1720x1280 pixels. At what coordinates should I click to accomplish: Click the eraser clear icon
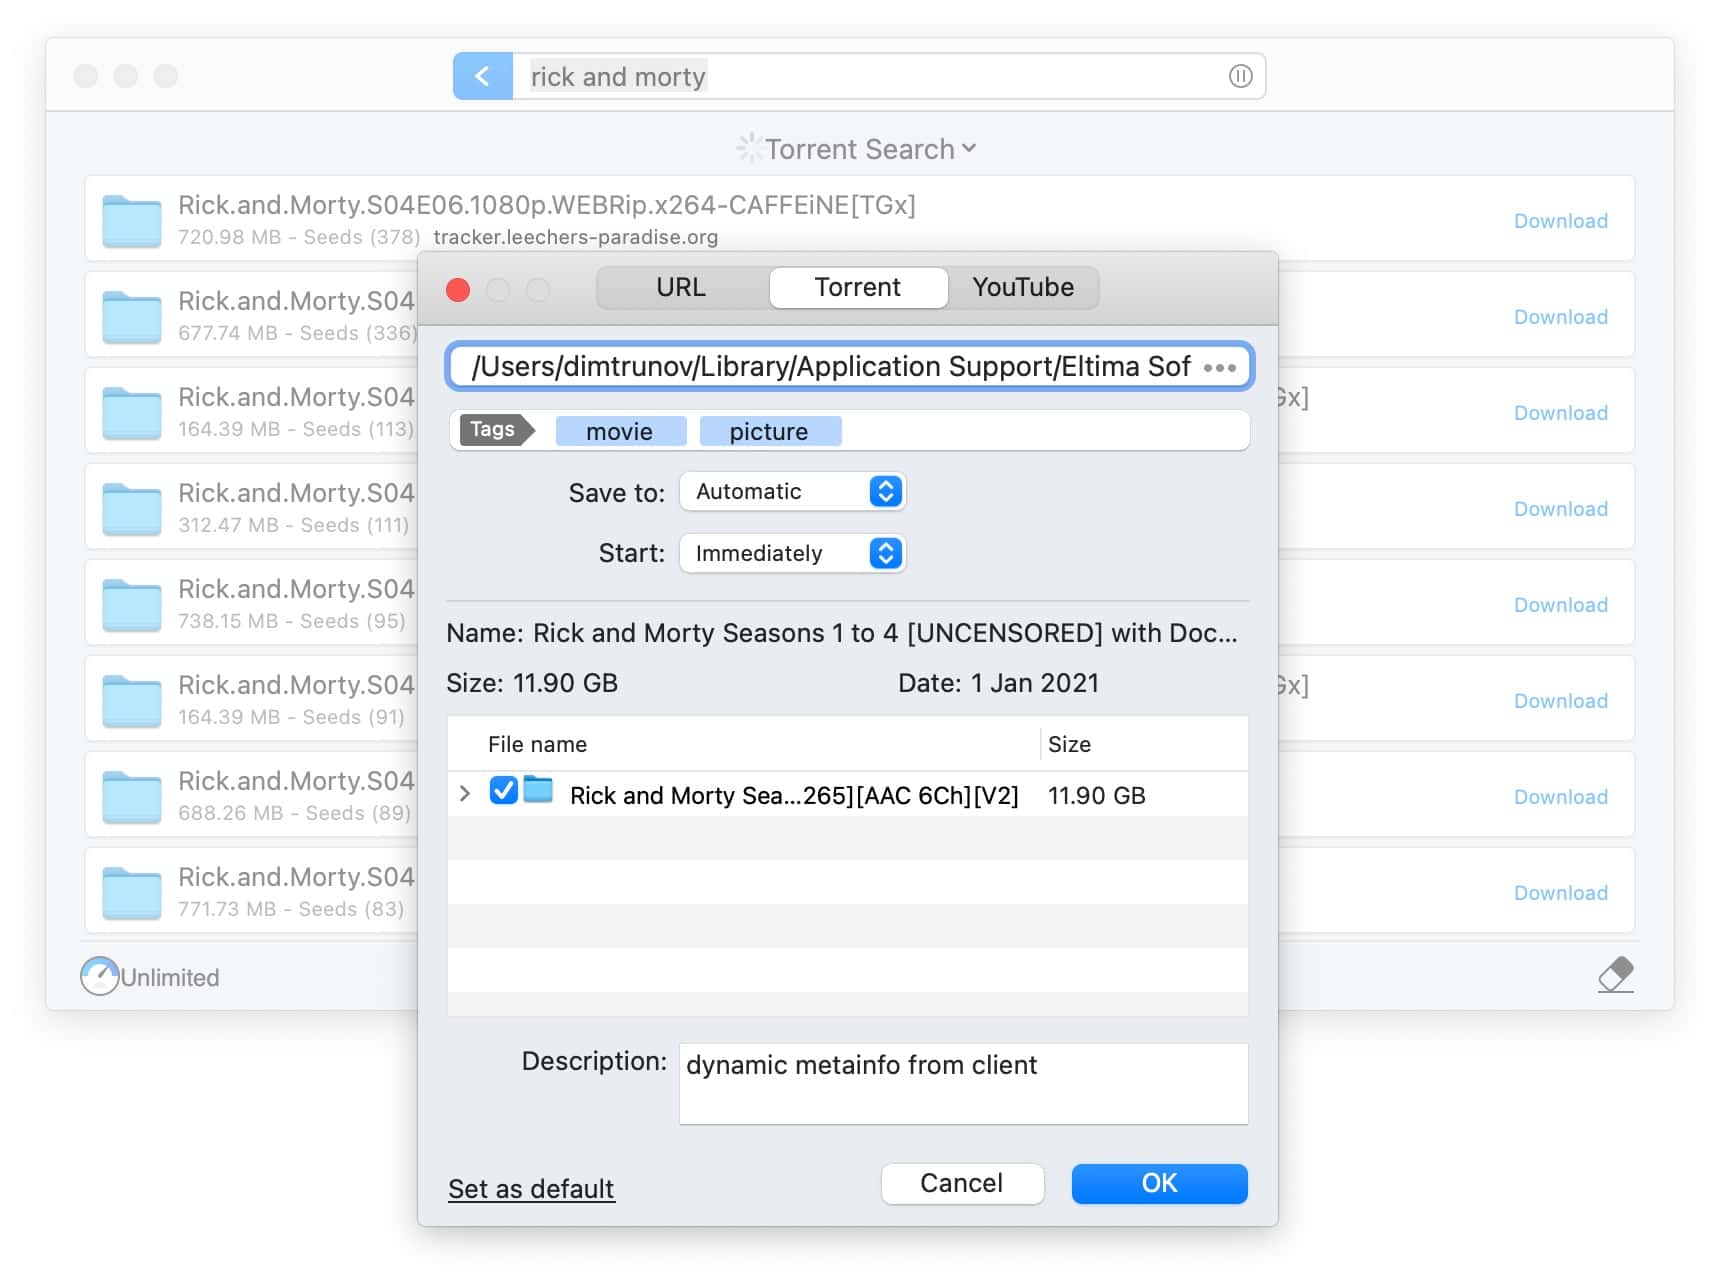[x=1615, y=974]
